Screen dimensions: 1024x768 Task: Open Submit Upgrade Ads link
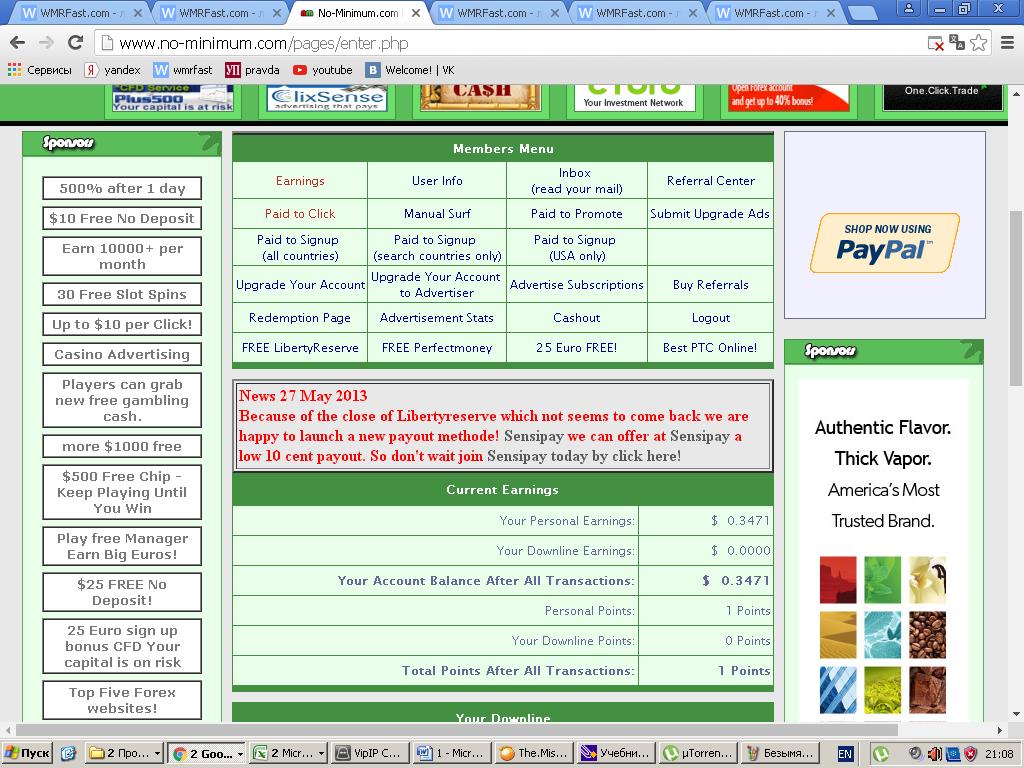pyautogui.click(x=710, y=214)
